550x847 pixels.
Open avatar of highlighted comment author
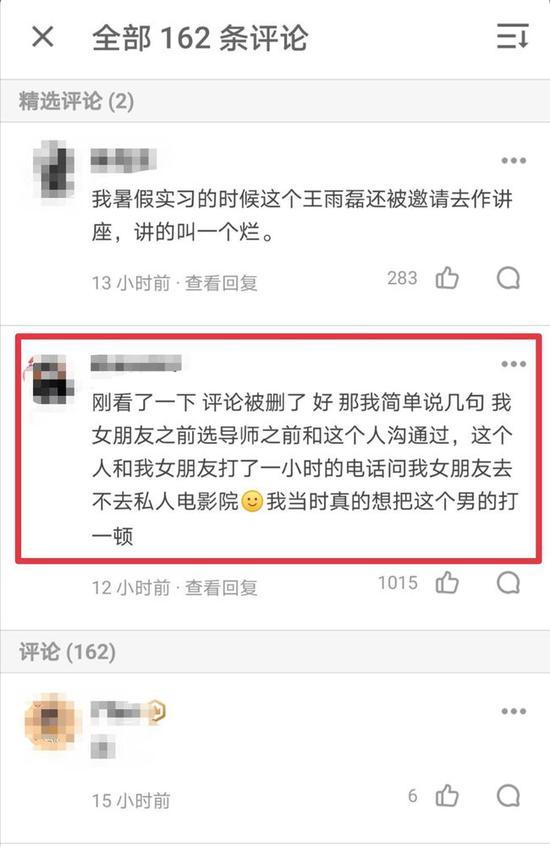pyautogui.click(x=52, y=379)
